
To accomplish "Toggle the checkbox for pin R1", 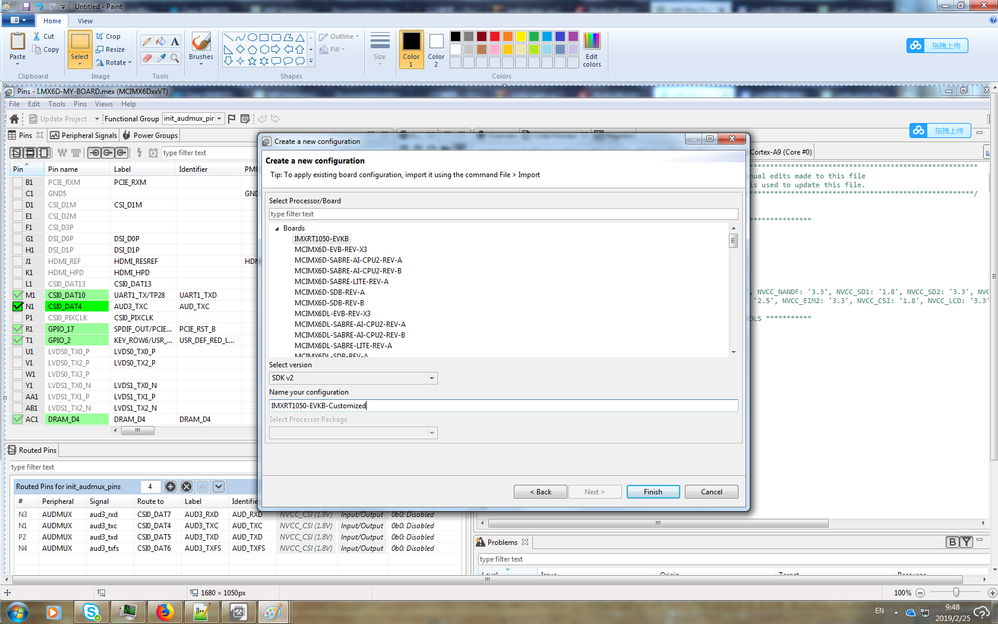I will [17, 329].
